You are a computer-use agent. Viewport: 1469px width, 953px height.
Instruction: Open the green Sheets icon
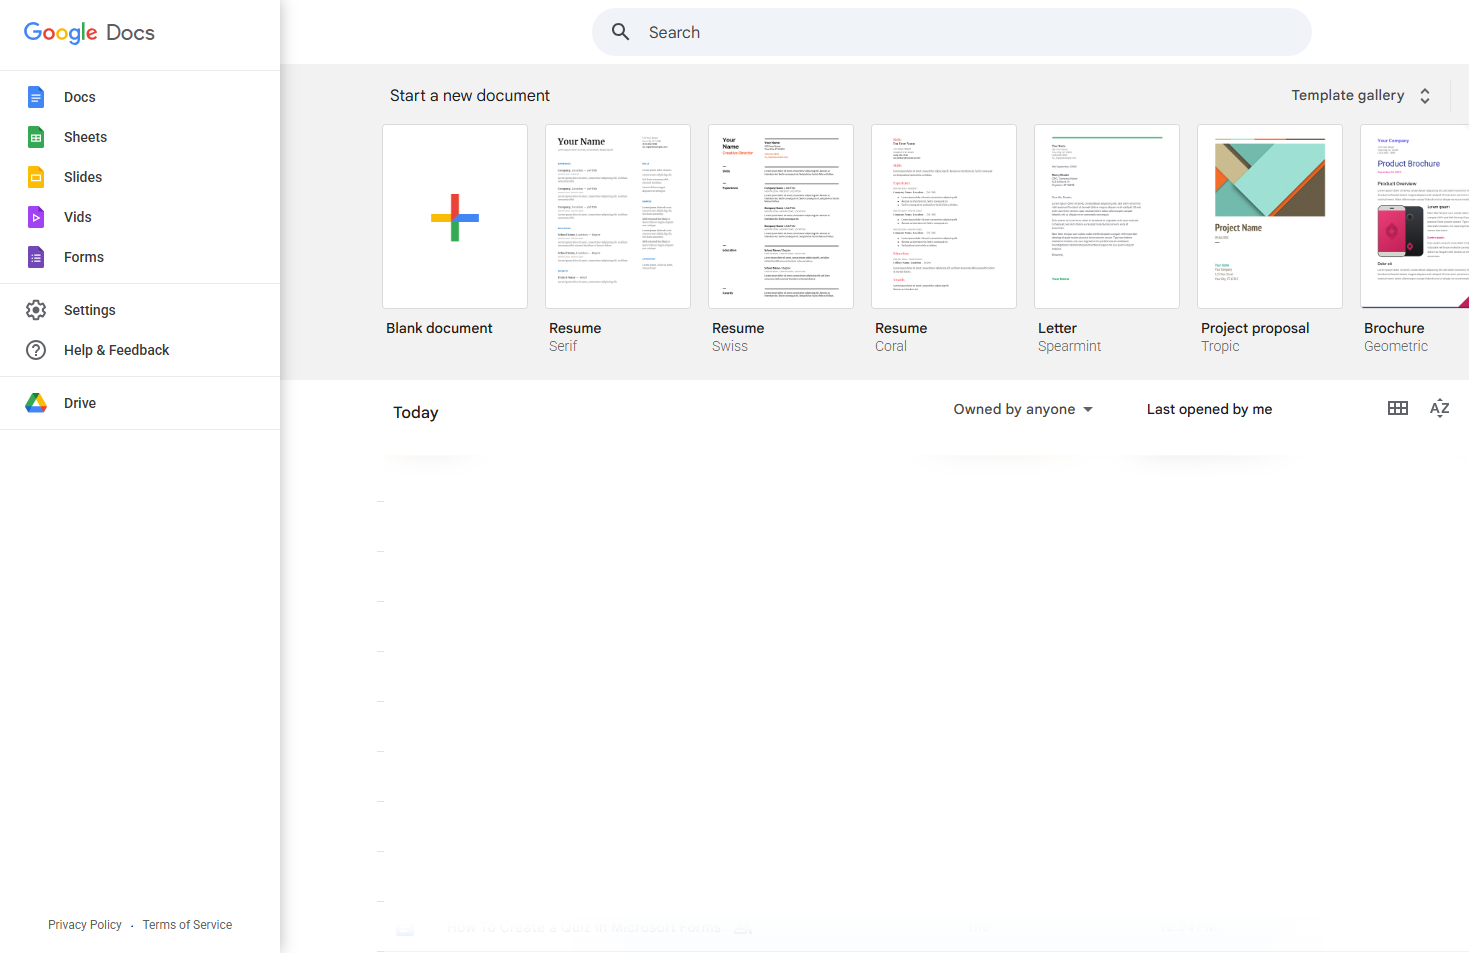point(36,137)
